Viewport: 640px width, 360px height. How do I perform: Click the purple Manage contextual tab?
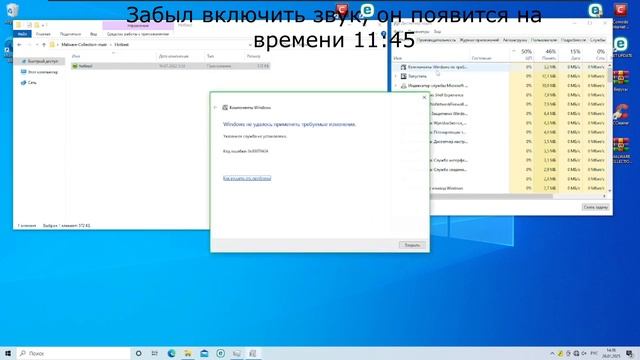click(138, 25)
